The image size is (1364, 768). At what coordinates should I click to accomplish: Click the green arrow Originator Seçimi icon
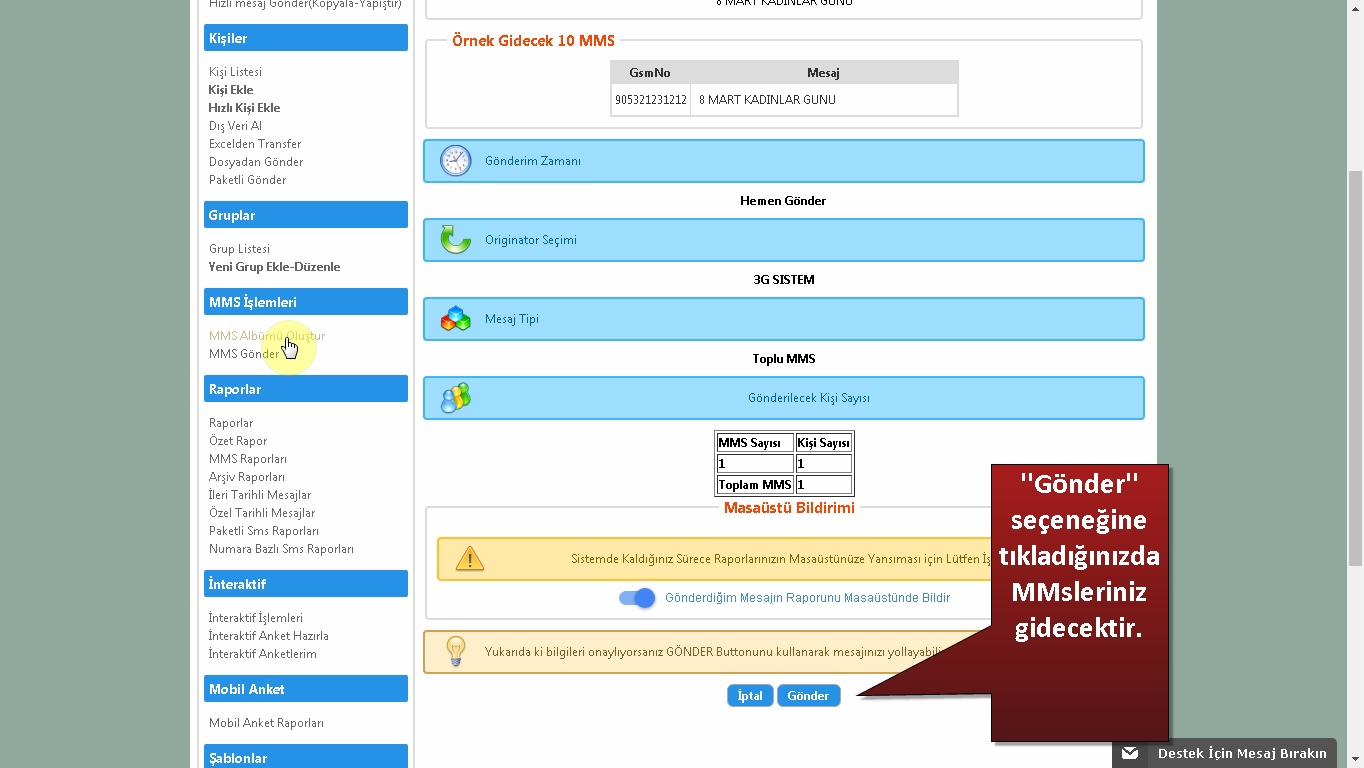pyautogui.click(x=455, y=240)
